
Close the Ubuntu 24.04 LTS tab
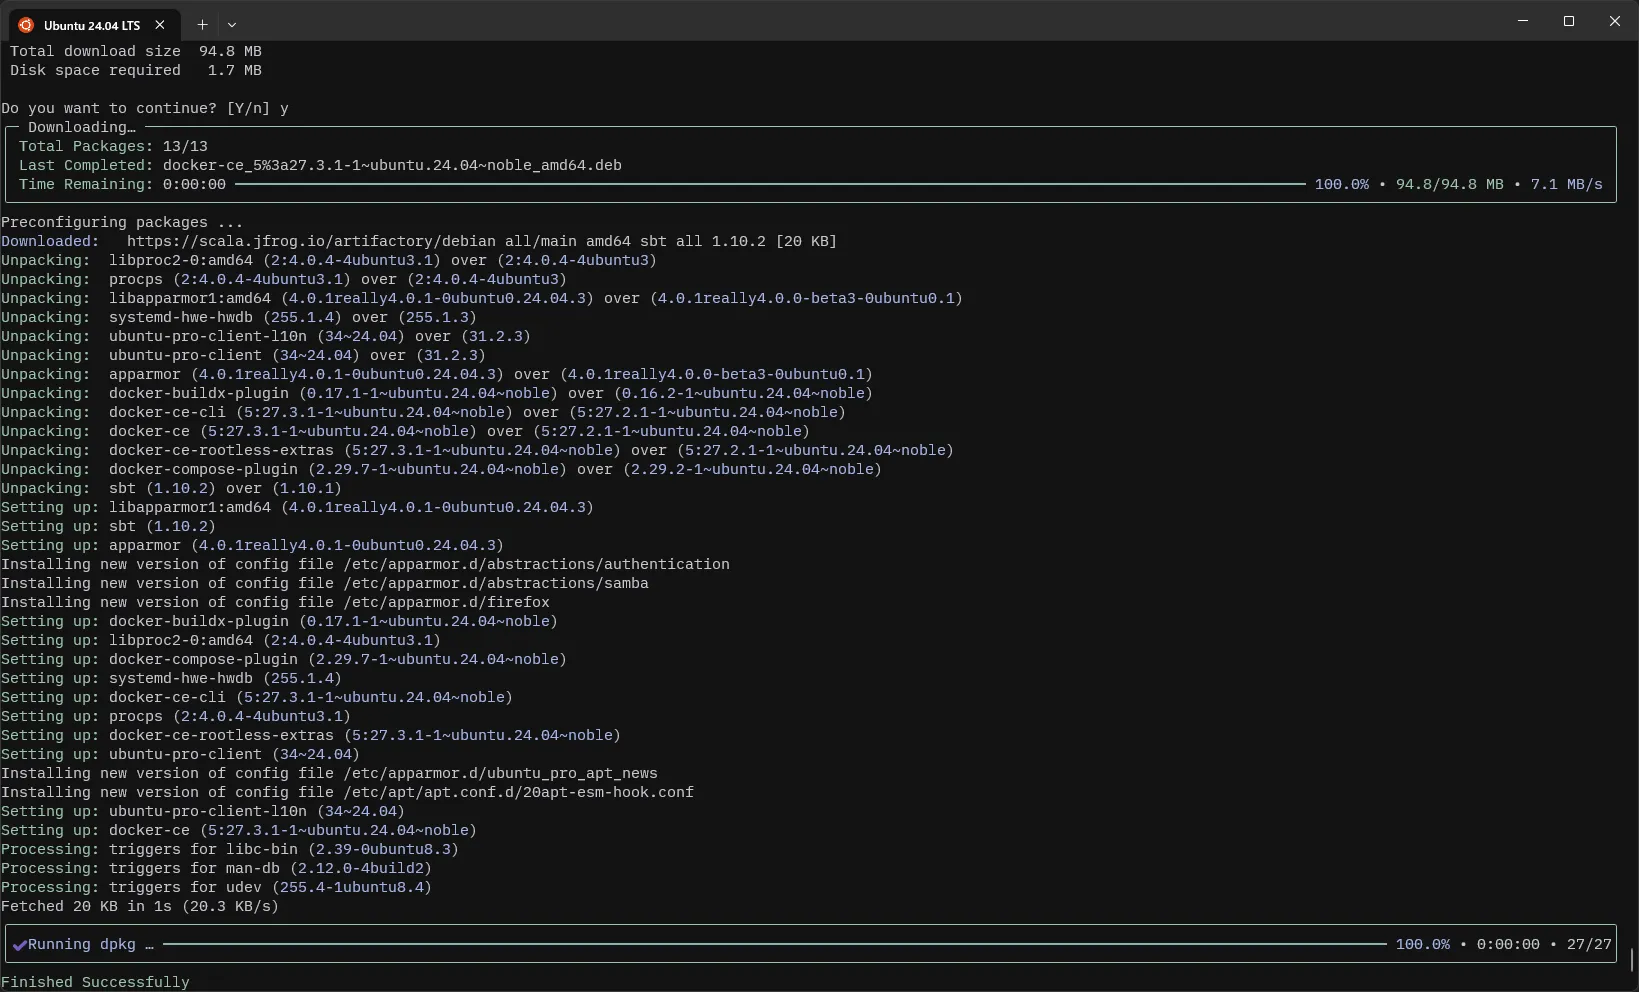160,25
